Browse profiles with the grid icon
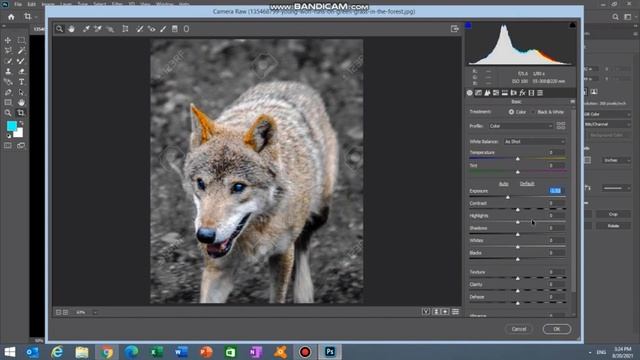Screen dimensions: 640x360 point(561,126)
